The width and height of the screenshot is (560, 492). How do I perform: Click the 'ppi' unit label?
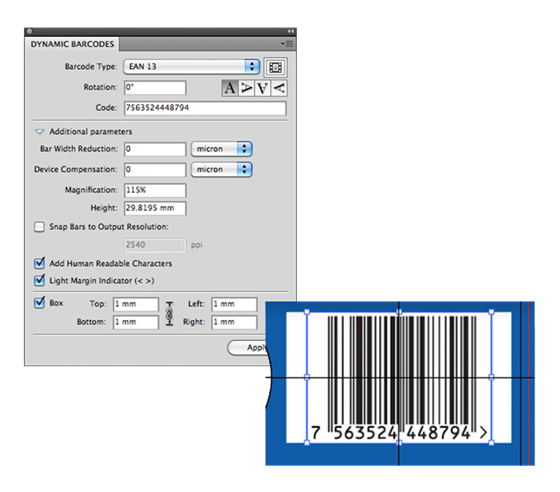tap(197, 245)
